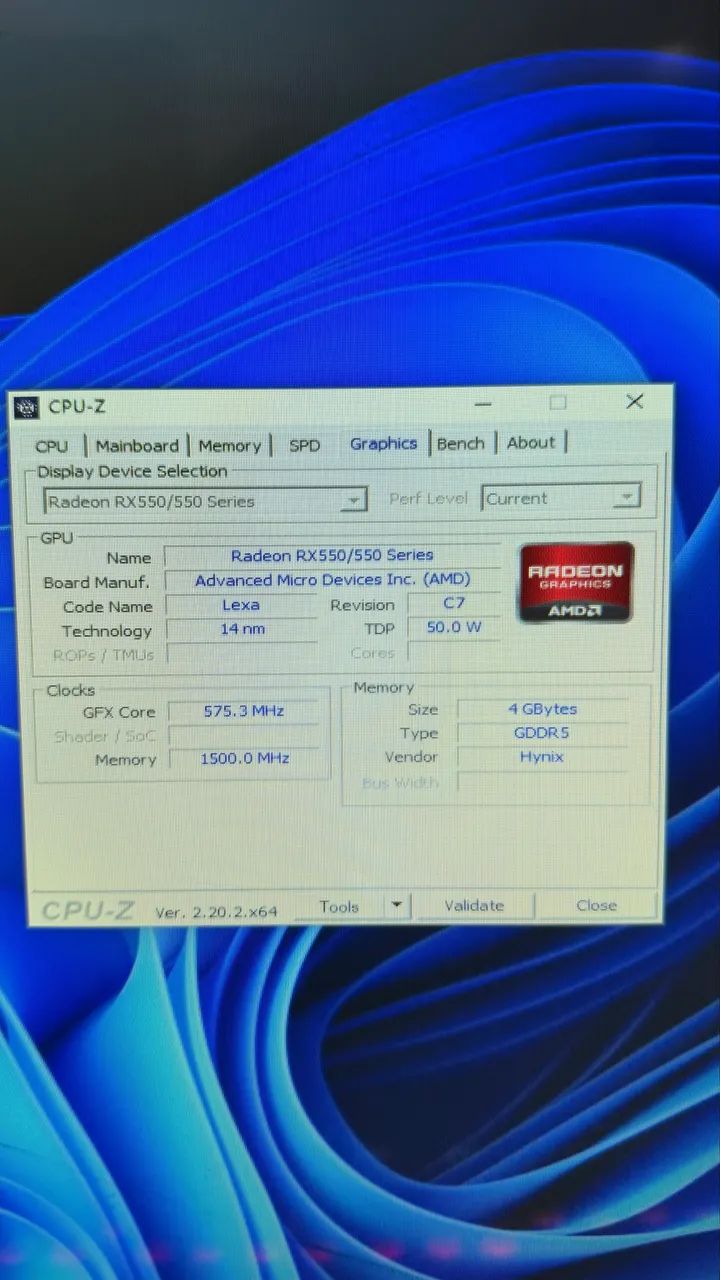Open the Mainboard tab
This screenshot has height=1280, width=720.
coord(137,446)
